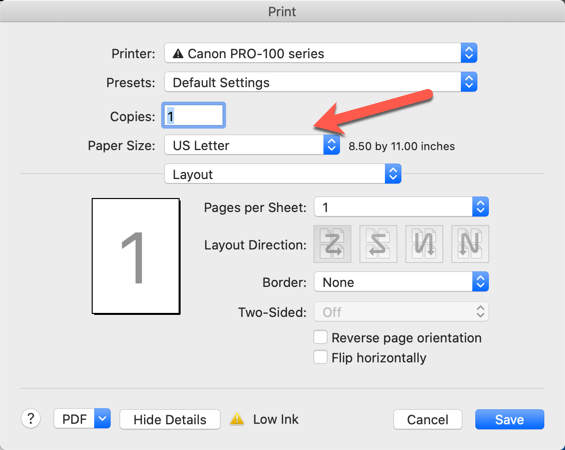
Task: Open the Layout options pane dropdown
Action: (x=283, y=174)
